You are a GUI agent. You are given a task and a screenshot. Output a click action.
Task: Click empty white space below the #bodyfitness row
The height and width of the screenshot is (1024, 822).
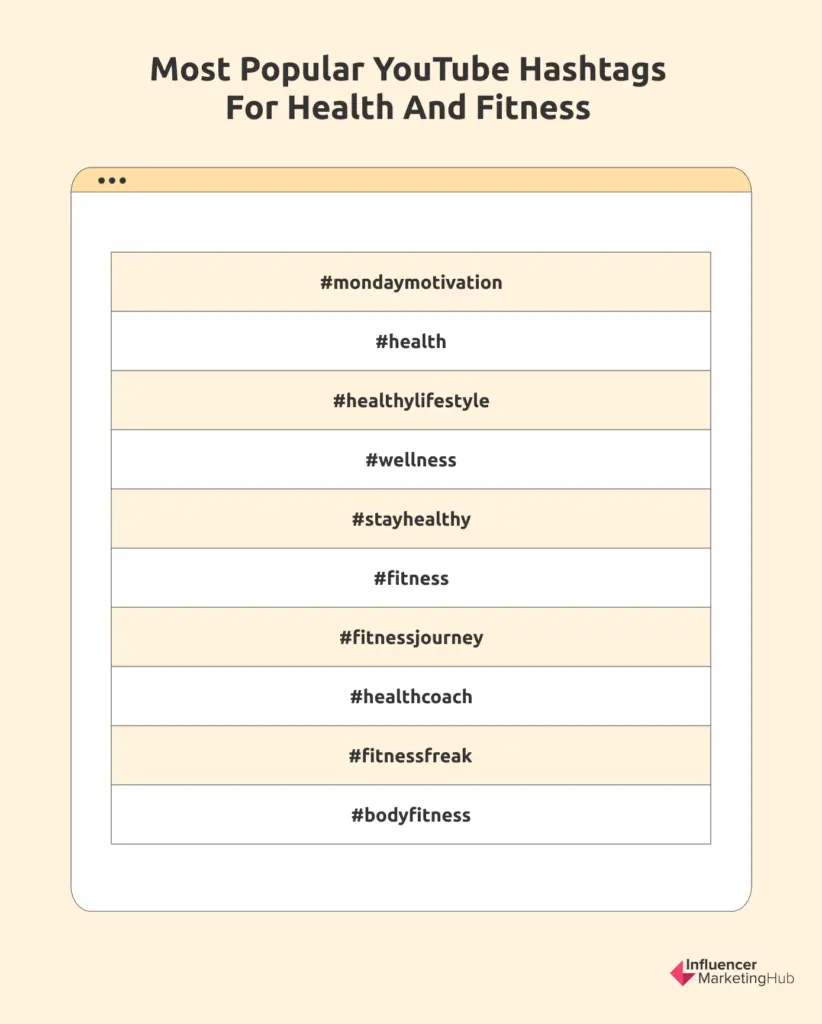coord(411,876)
